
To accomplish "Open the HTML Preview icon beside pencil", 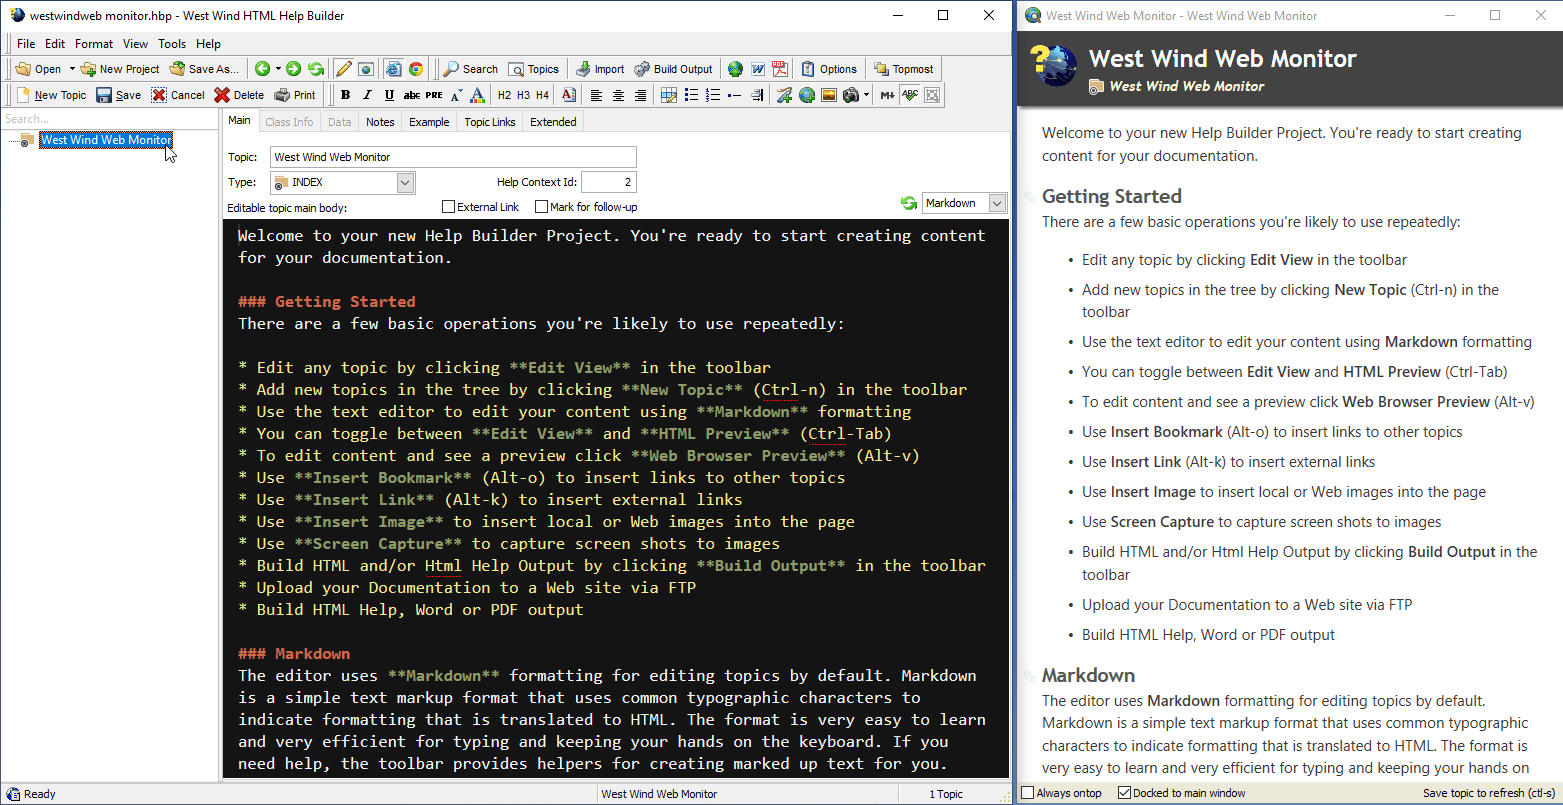I will (x=366, y=69).
